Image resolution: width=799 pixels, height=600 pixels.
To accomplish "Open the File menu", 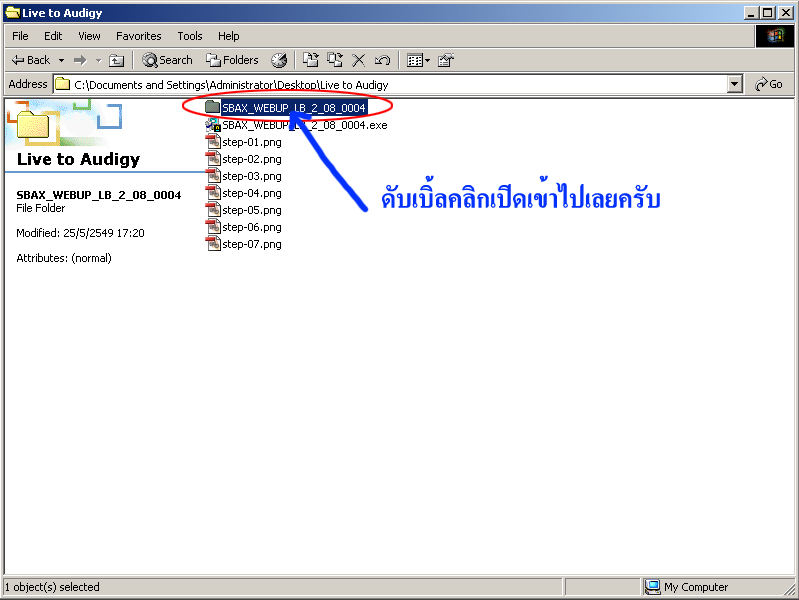I will 20,36.
